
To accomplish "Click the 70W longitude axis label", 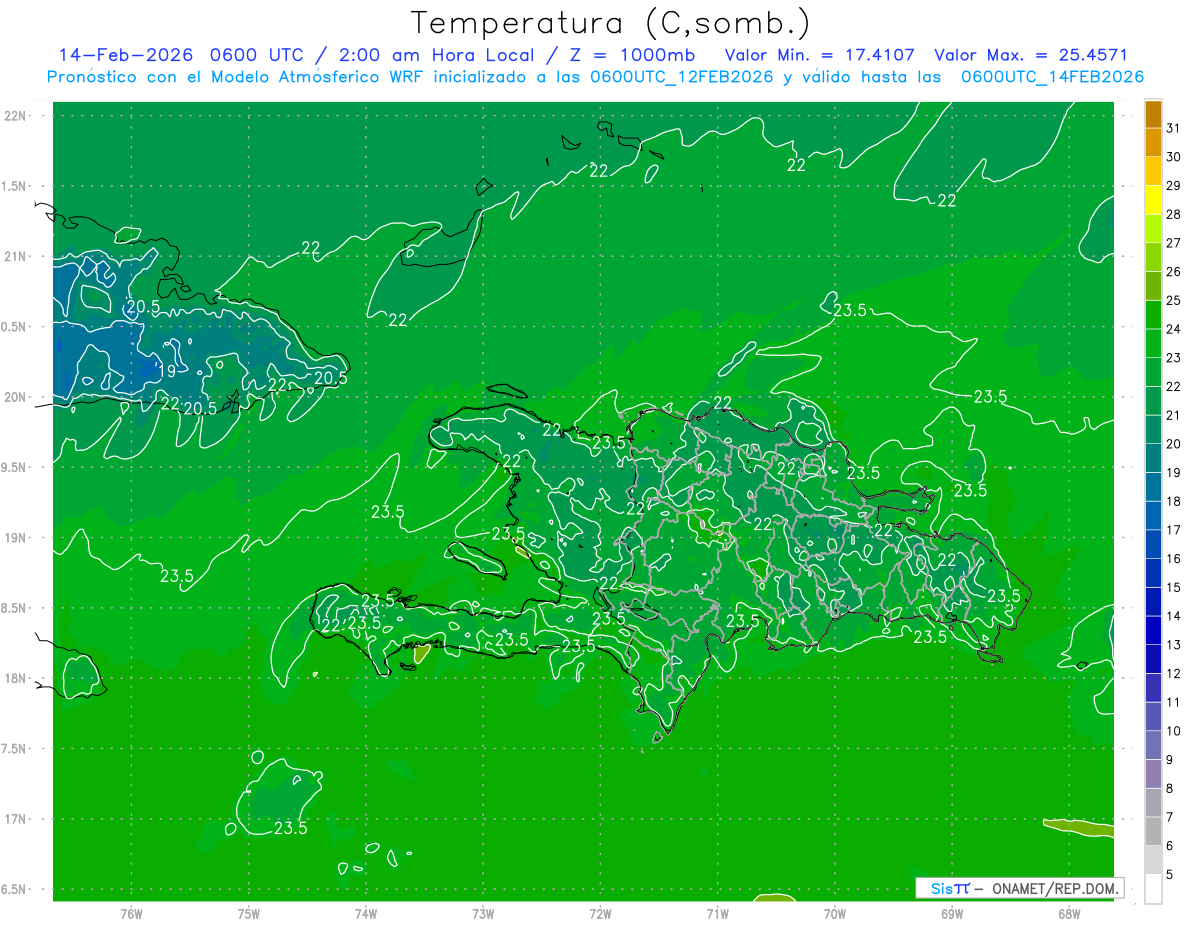I will tap(834, 913).
